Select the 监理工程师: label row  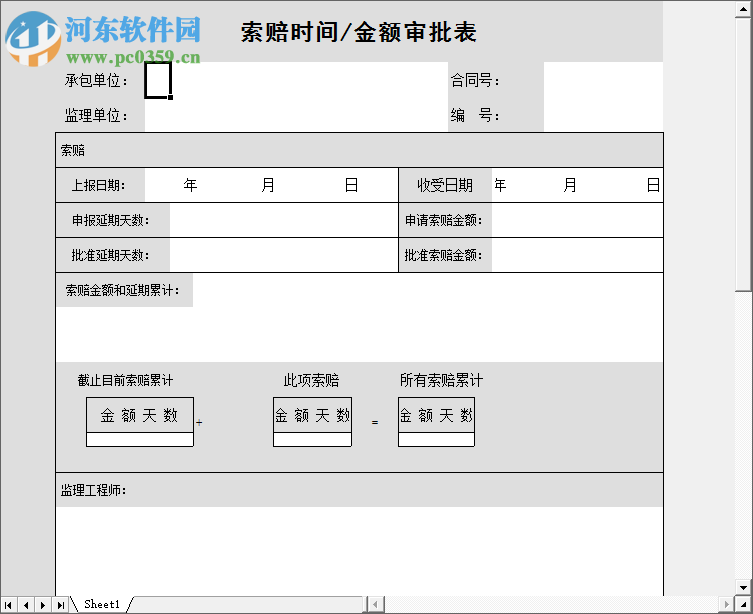tap(359, 490)
